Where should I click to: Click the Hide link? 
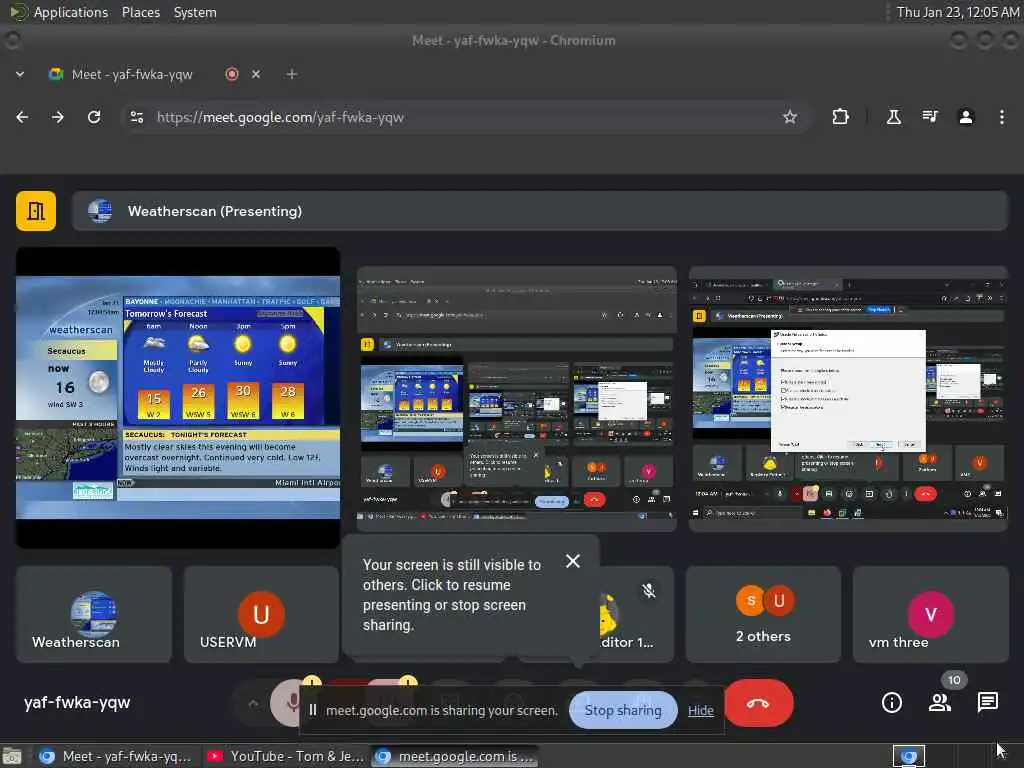(x=701, y=711)
